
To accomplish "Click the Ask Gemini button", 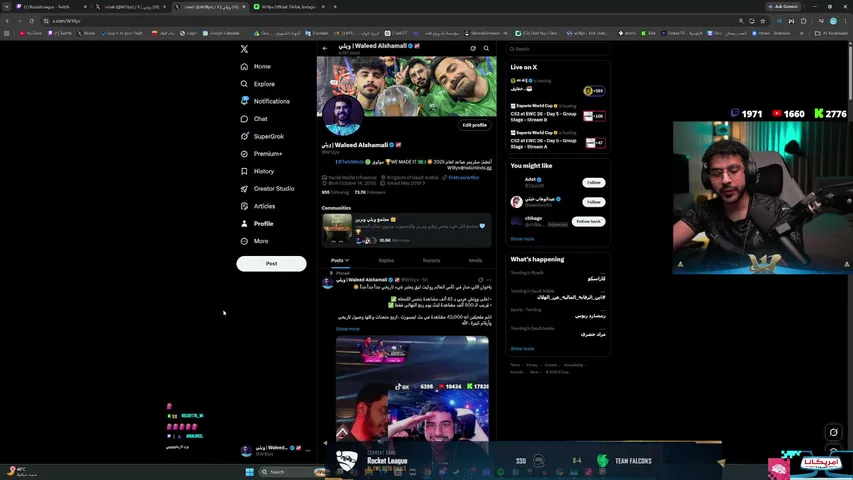I will coord(783,7).
